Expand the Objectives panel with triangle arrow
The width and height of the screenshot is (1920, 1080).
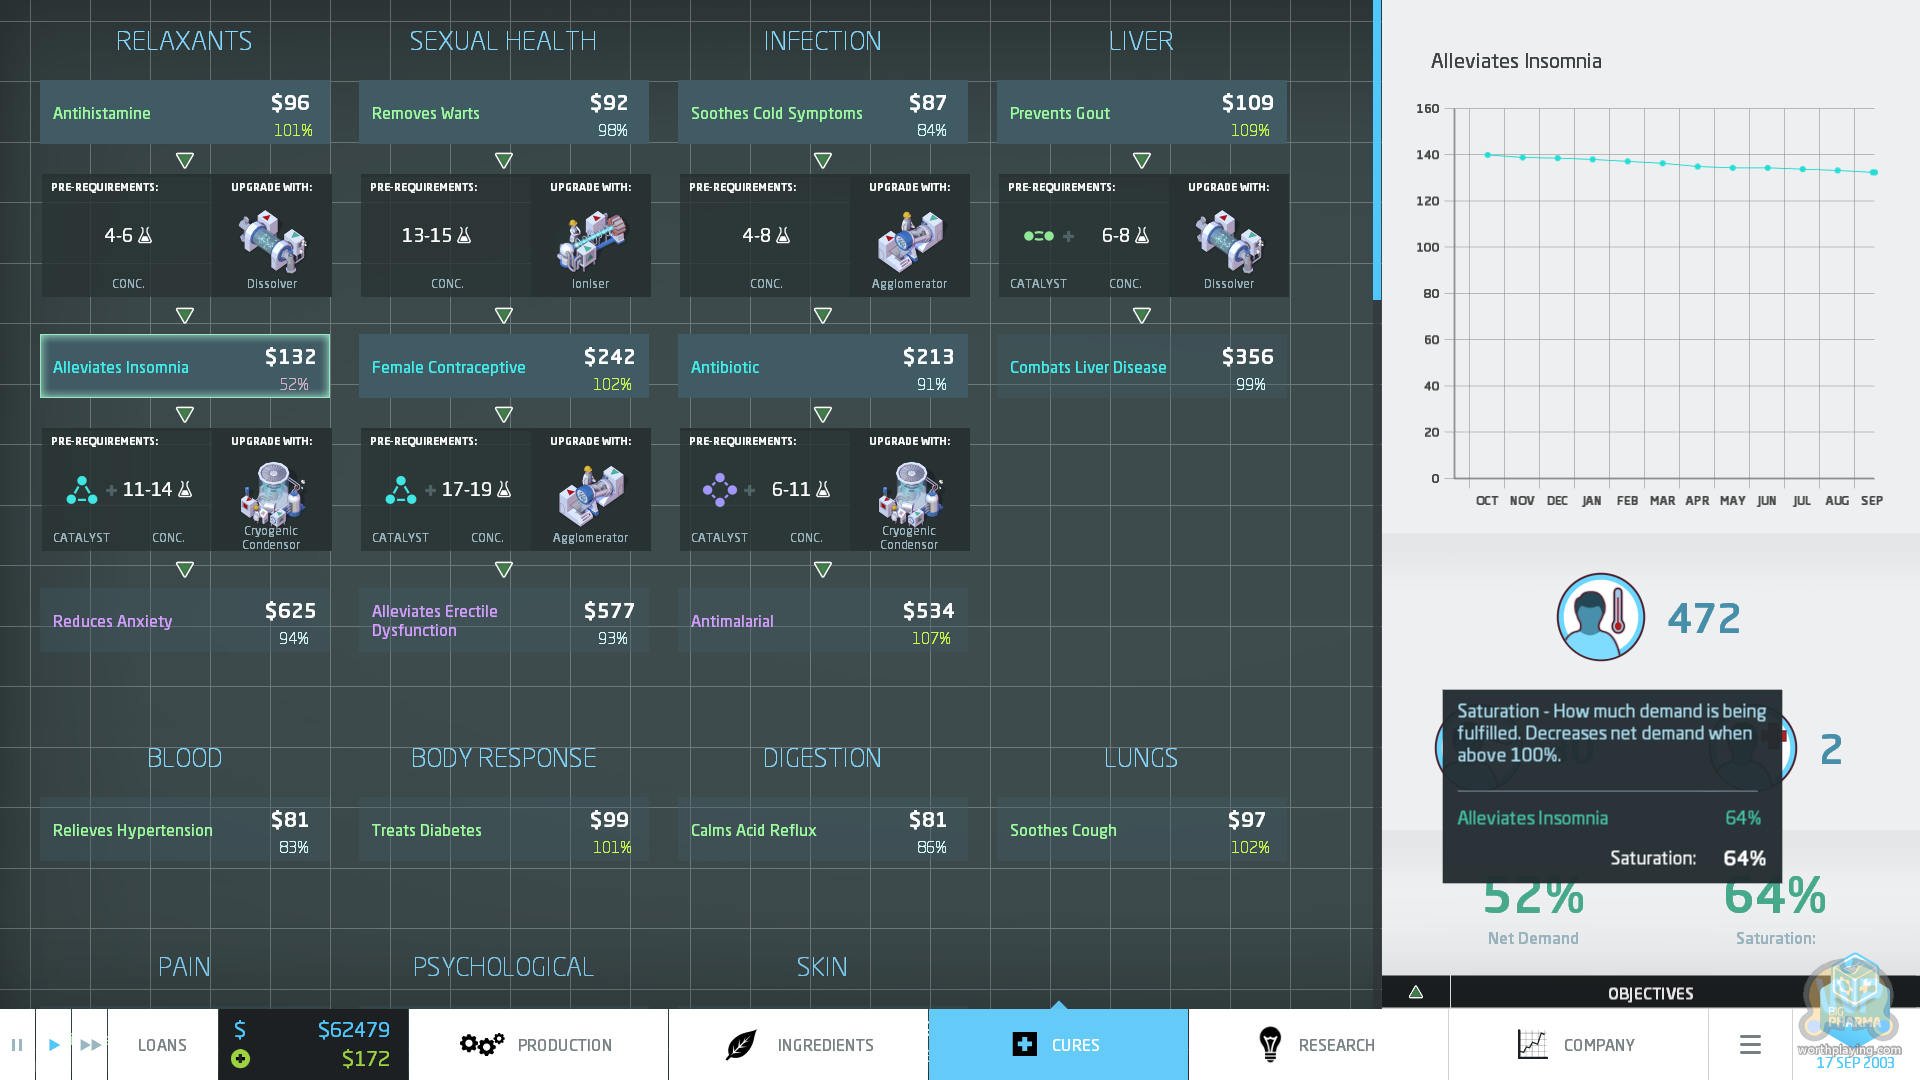(x=1416, y=992)
